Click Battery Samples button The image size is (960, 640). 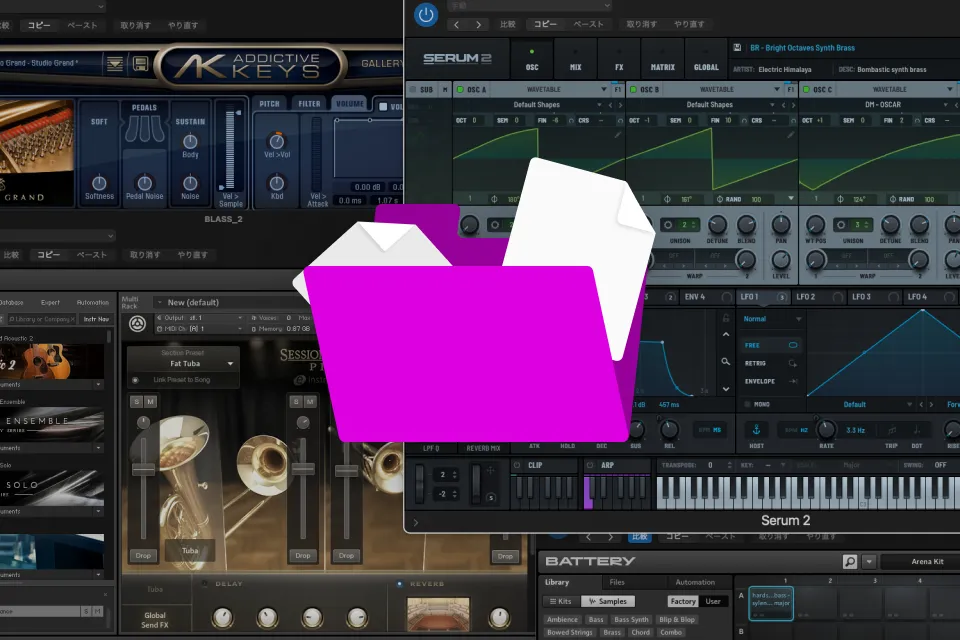pyautogui.click(x=608, y=601)
